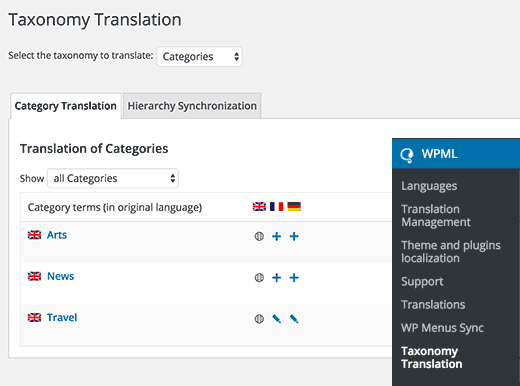Add French translation for News category
The width and height of the screenshot is (520, 386).
[276, 277]
